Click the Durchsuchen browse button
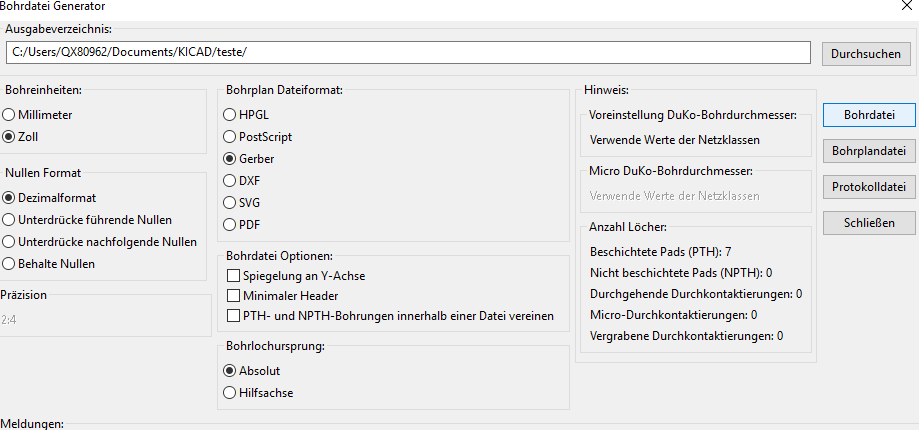The image size is (919, 430). point(866,54)
